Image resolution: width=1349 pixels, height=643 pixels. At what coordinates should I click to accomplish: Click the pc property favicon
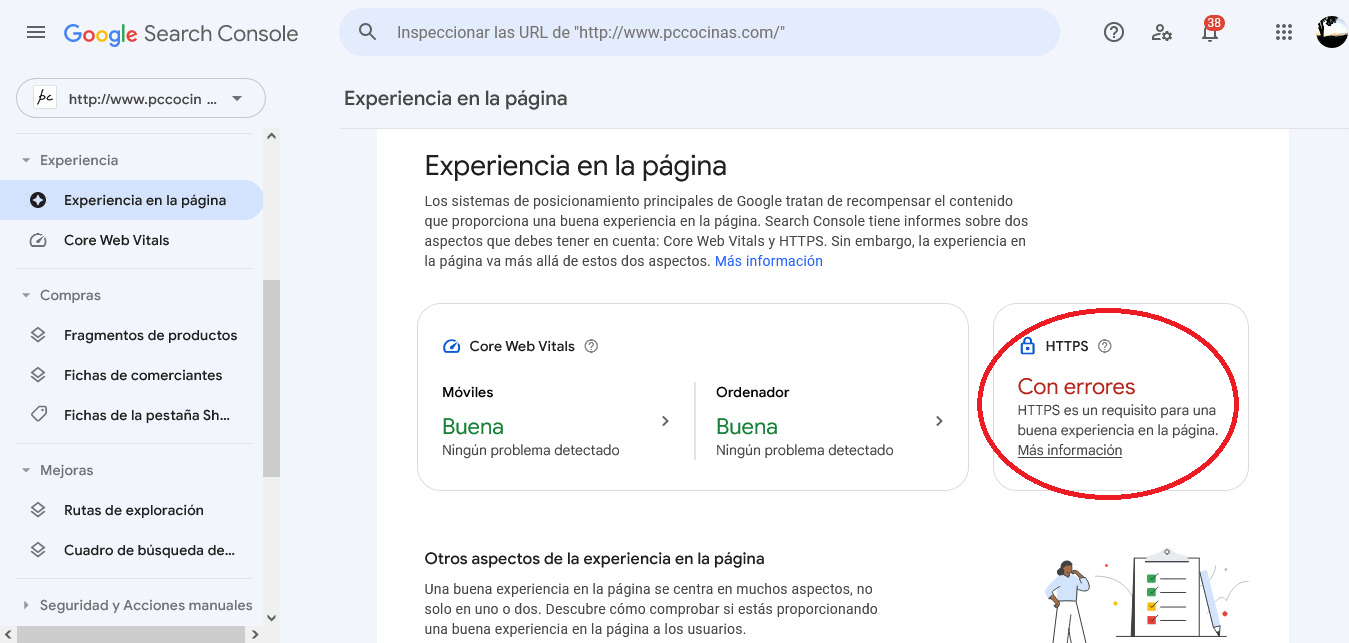click(x=45, y=98)
